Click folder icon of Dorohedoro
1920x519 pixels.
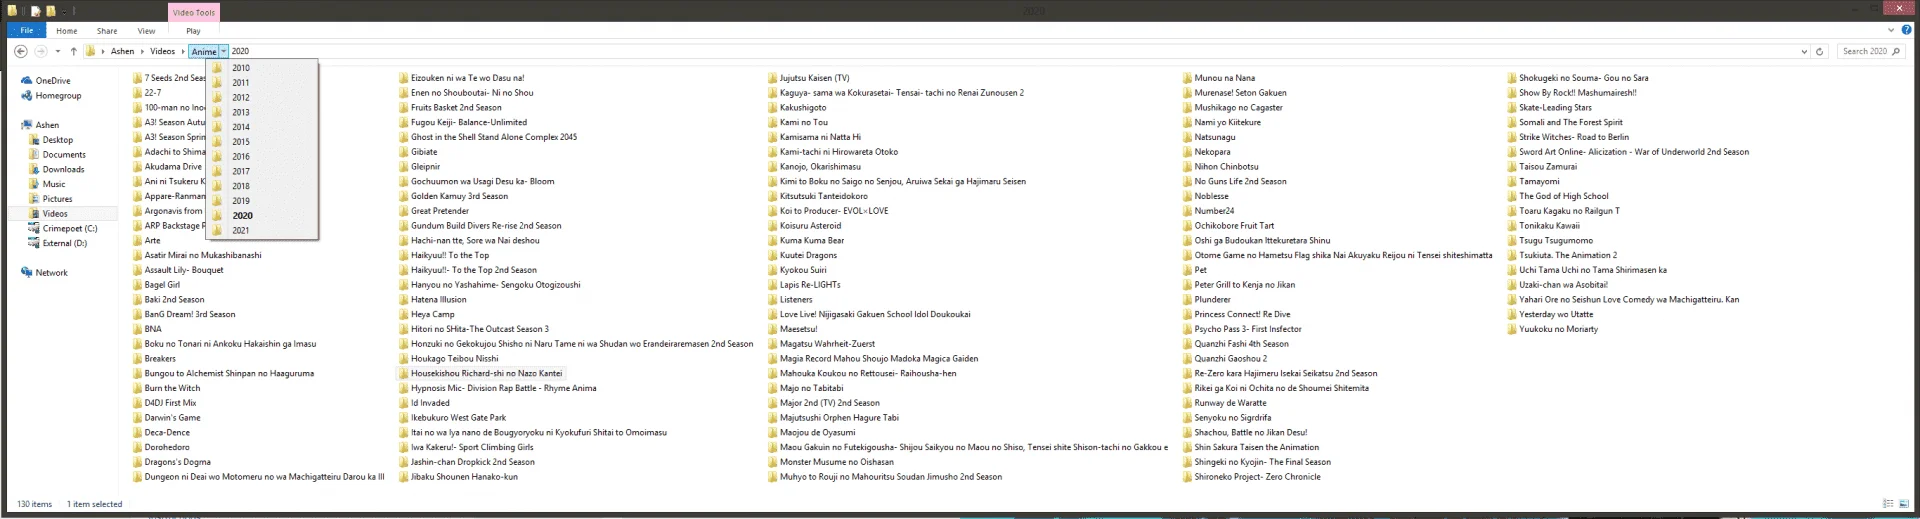click(138, 448)
